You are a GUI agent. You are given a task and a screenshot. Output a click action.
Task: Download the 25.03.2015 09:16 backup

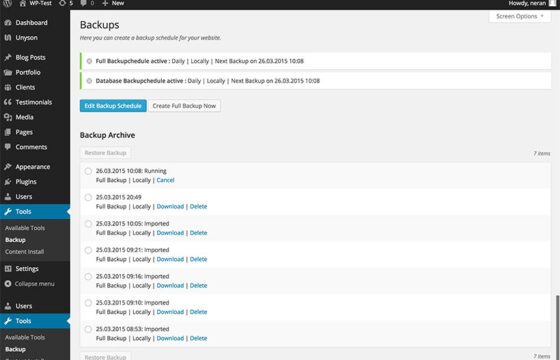(x=170, y=286)
